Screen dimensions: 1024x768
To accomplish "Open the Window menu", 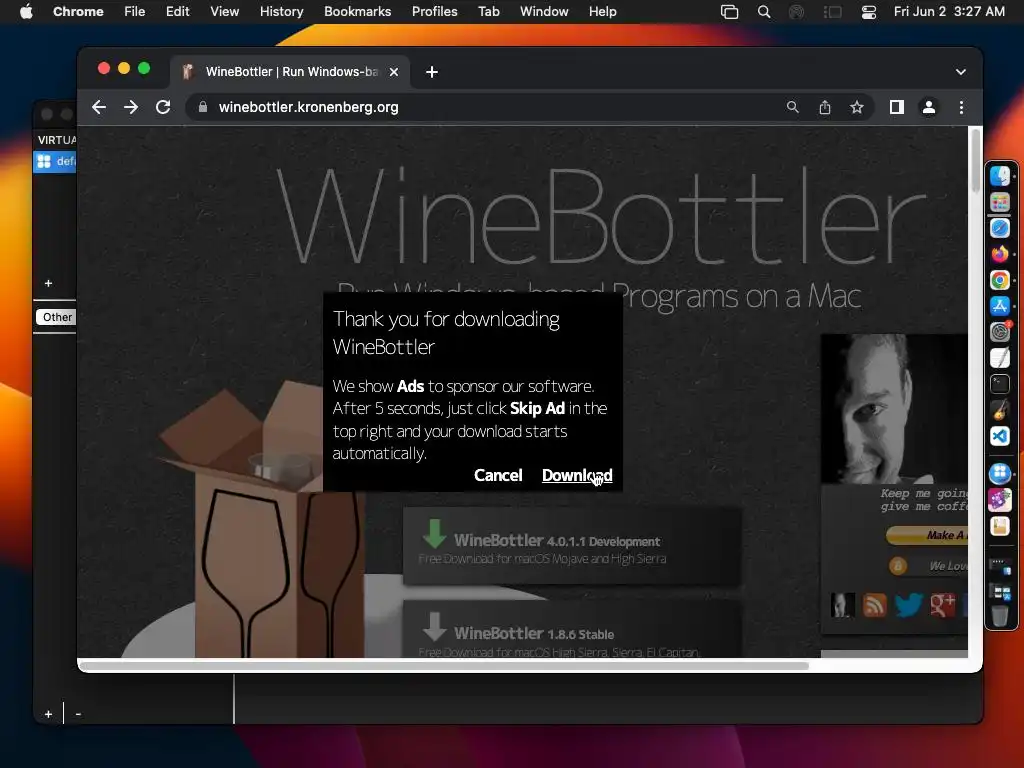I will pos(544,12).
